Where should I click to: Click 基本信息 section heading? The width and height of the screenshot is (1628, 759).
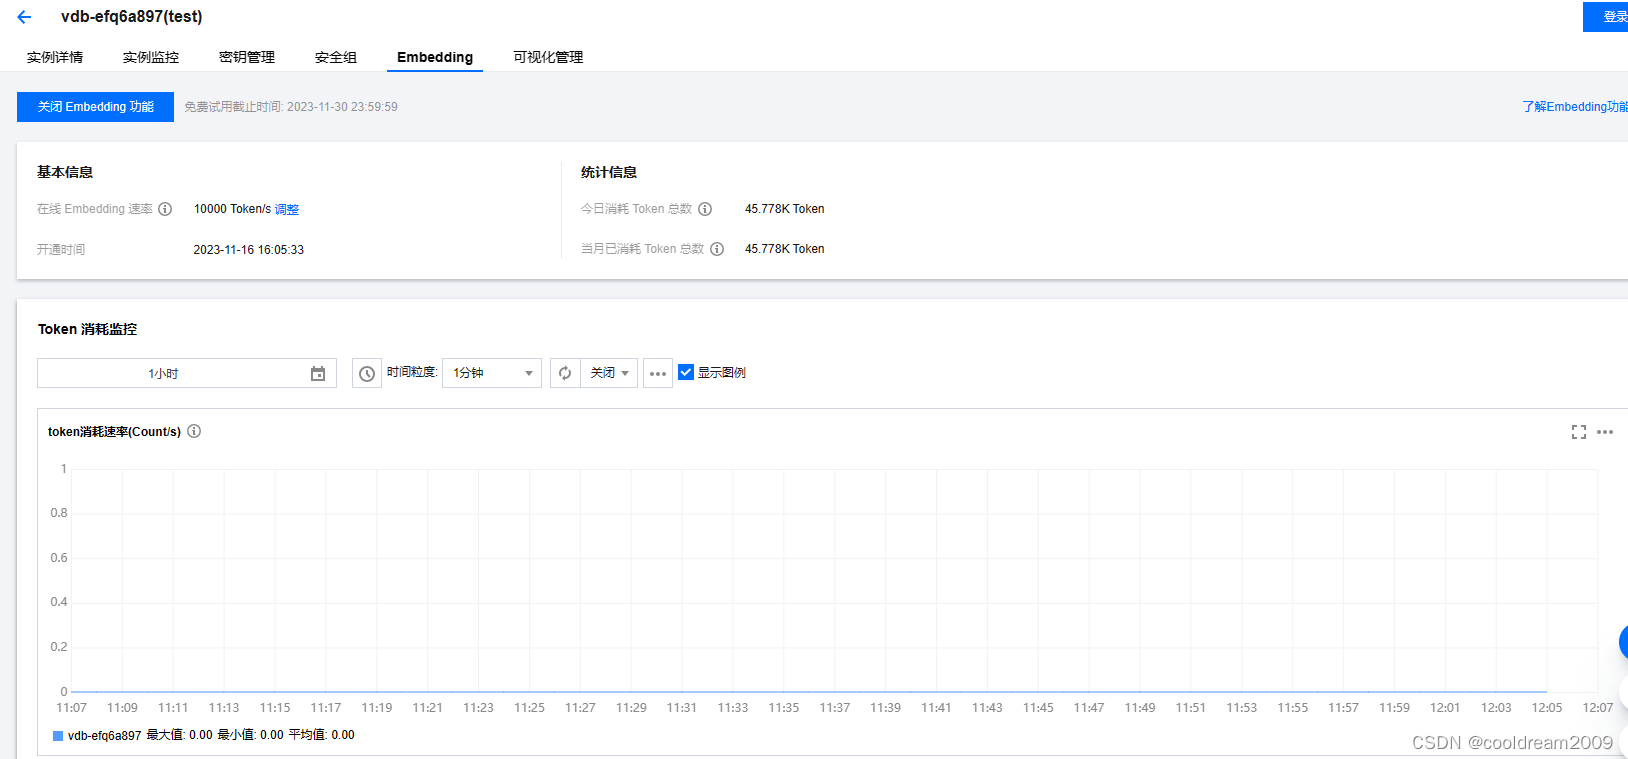(x=65, y=172)
